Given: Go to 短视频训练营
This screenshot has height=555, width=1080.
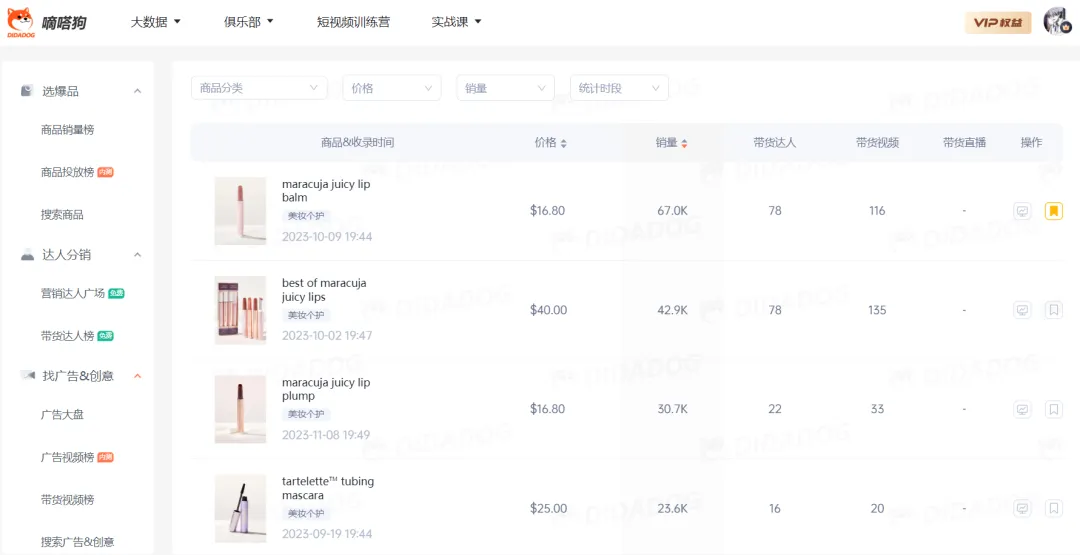Looking at the screenshot, I should [353, 22].
